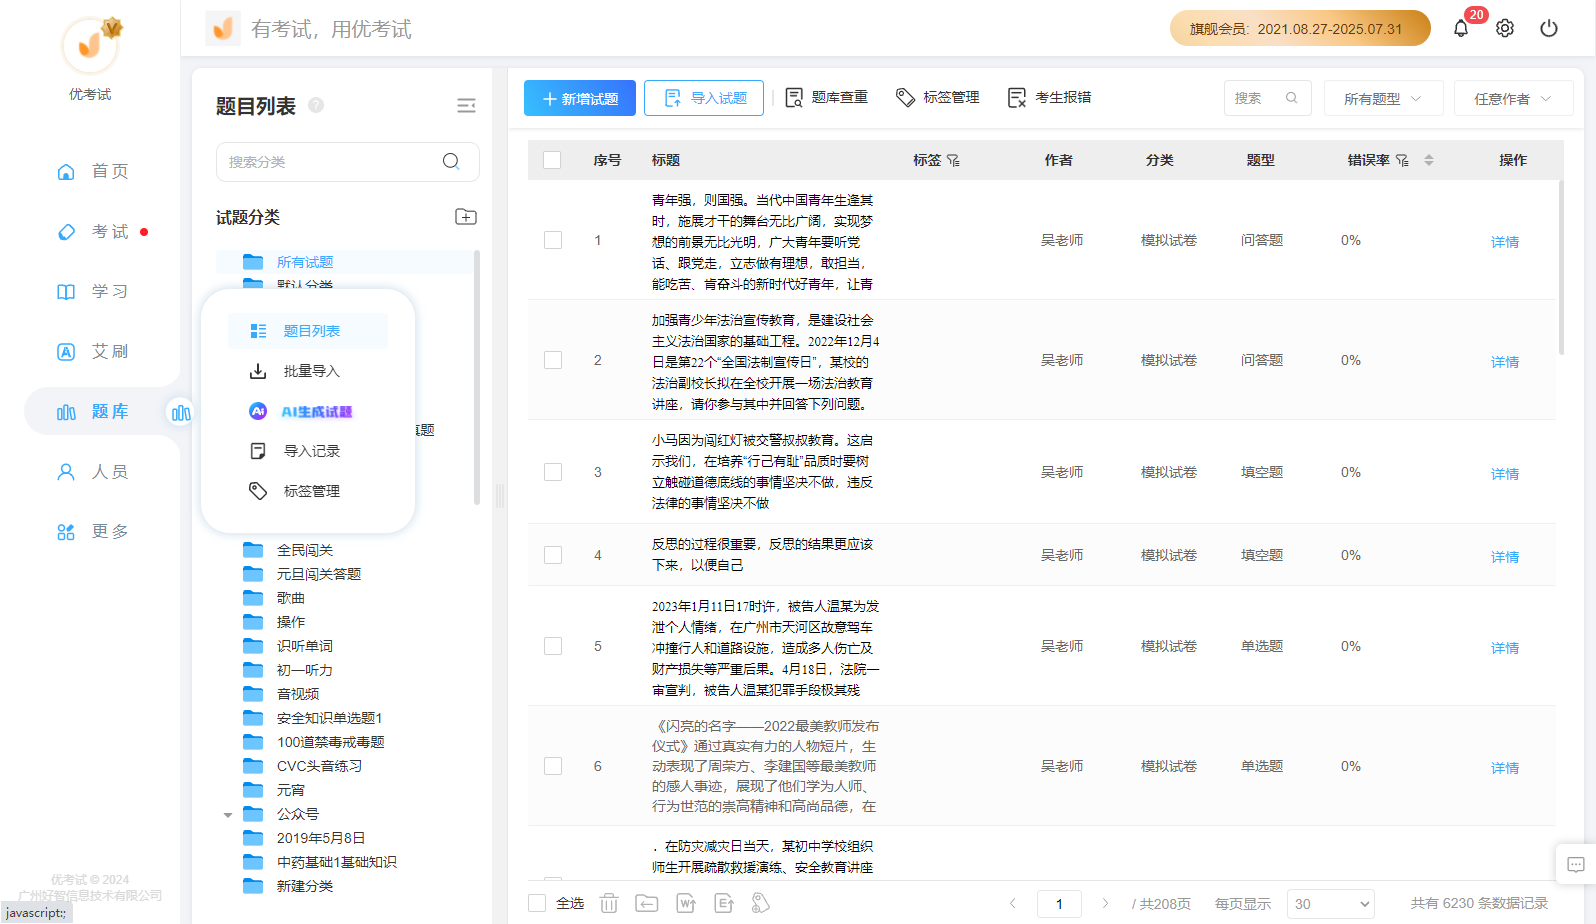Open settings gear in header
The height and width of the screenshot is (924, 1596).
[1505, 28]
